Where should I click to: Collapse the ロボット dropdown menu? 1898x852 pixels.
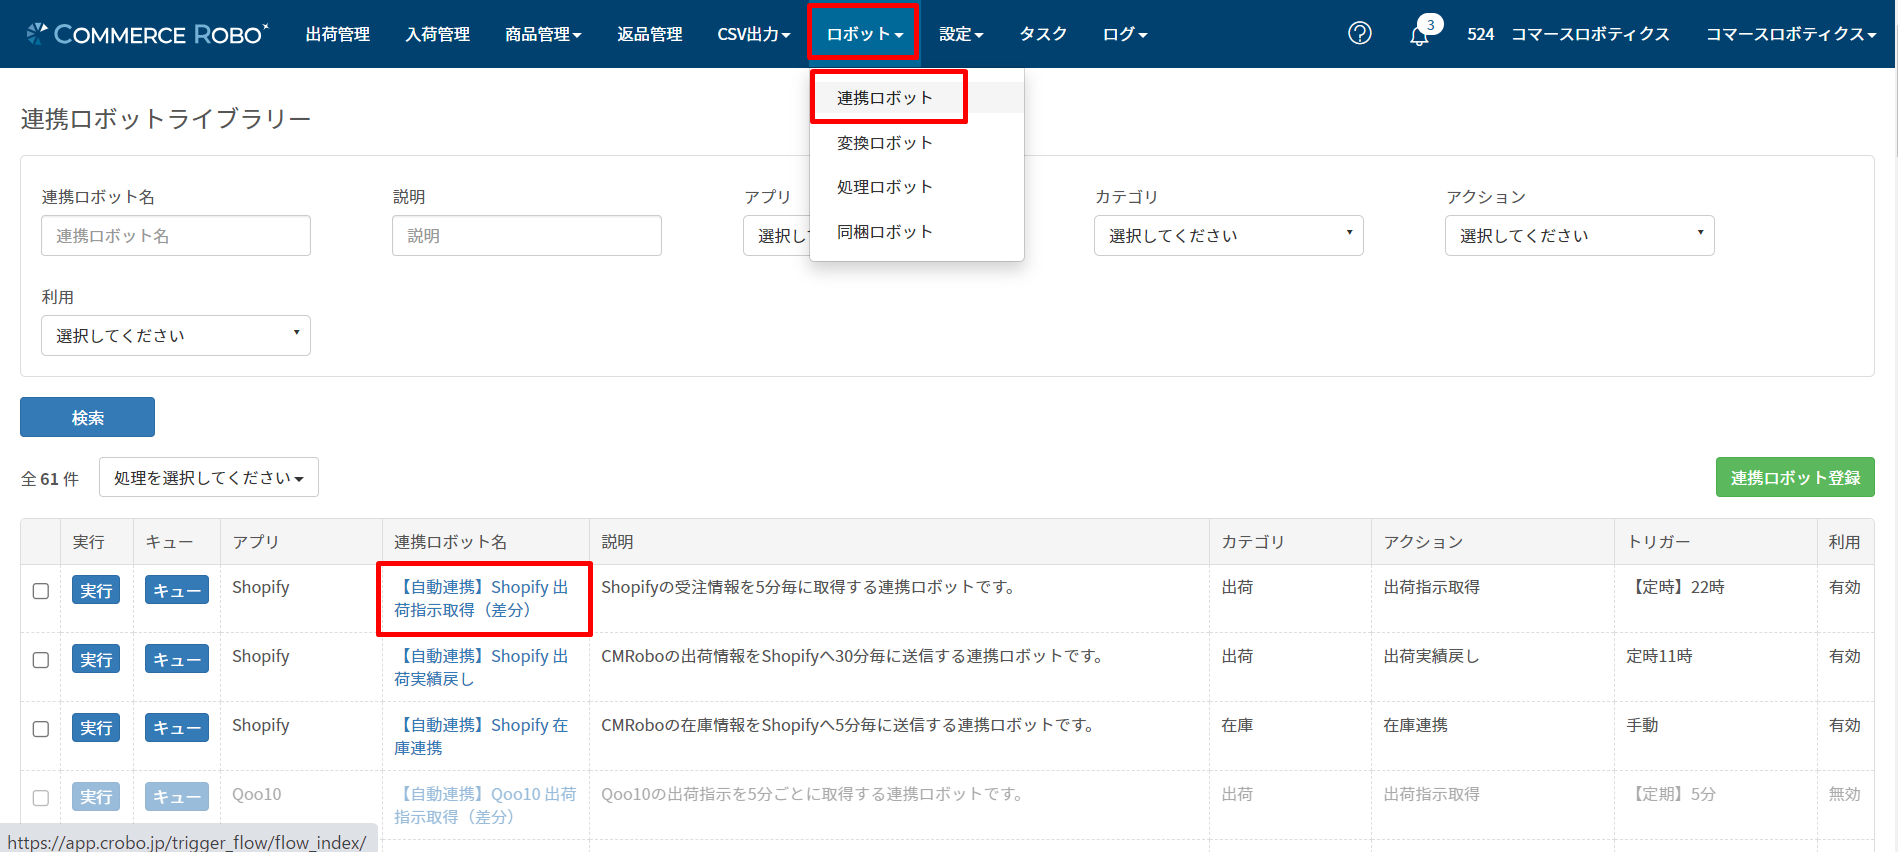864,34
